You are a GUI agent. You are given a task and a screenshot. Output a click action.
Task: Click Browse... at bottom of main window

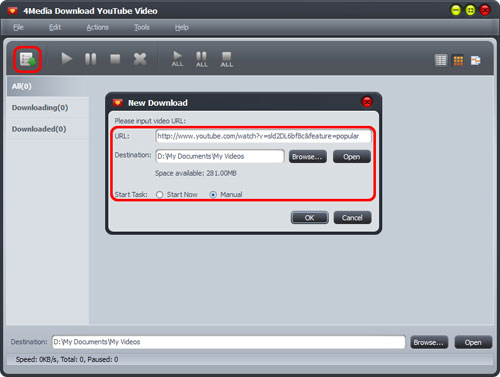click(429, 342)
